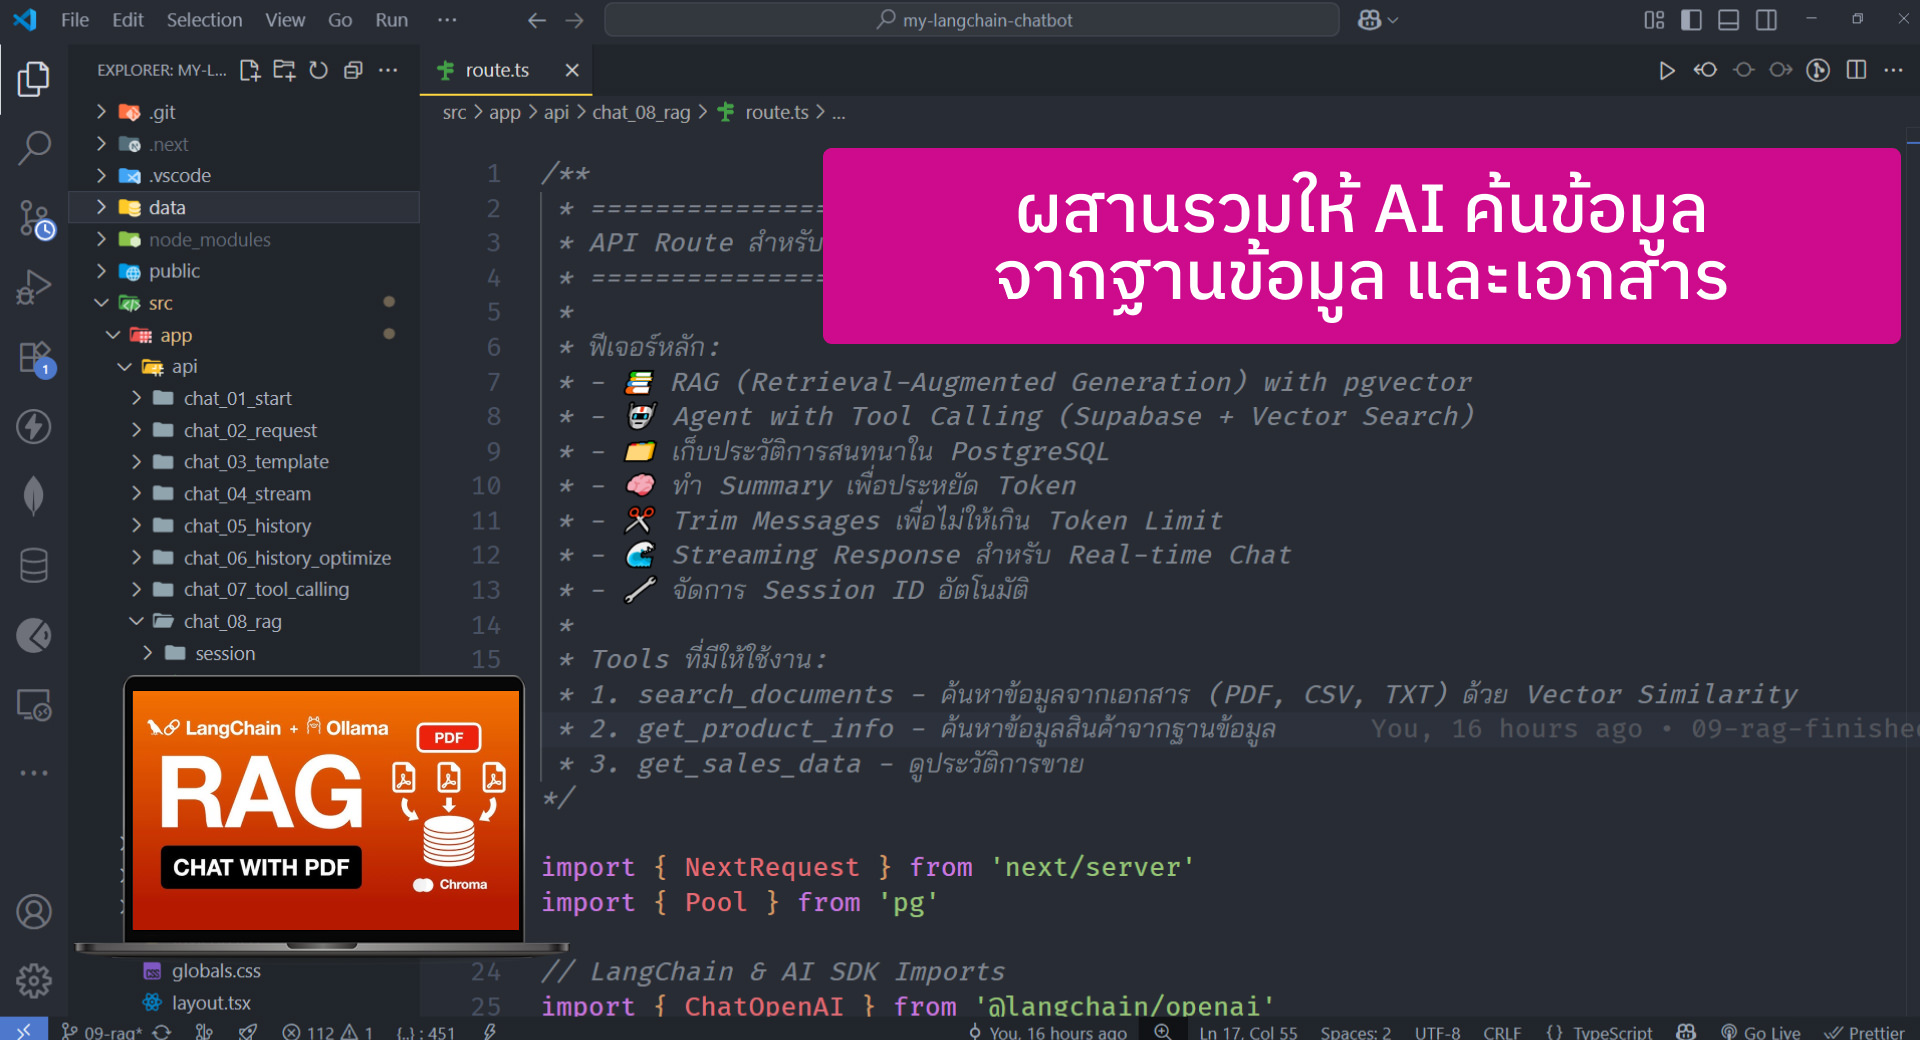Toggle primary side bar visibility
This screenshot has height=1040, width=1920.
tap(1692, 20)
